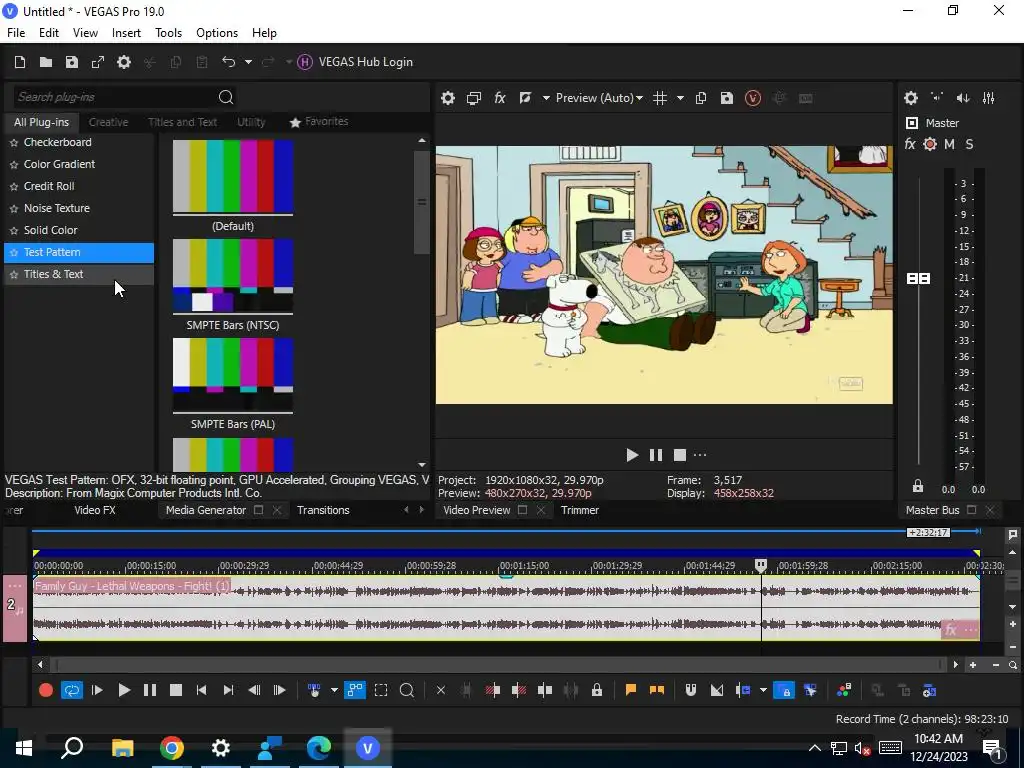Open a project using the folder icon
This screenshot has width=1024, height=768.
coord(46,62)
